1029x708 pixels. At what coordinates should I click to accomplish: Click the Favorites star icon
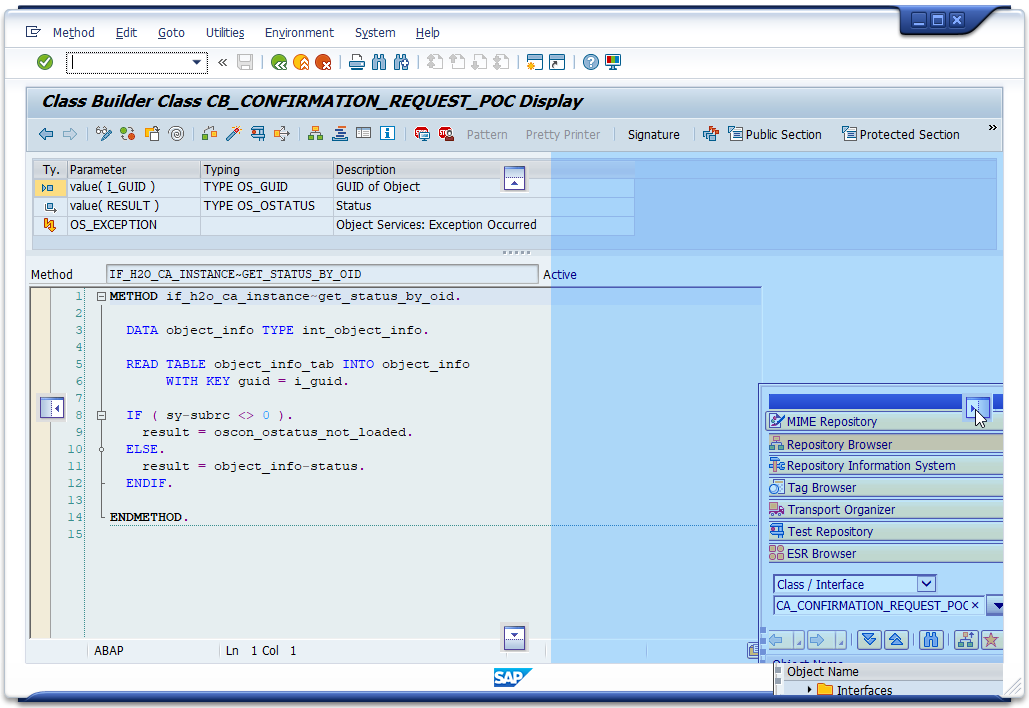[x=991, y=640]
